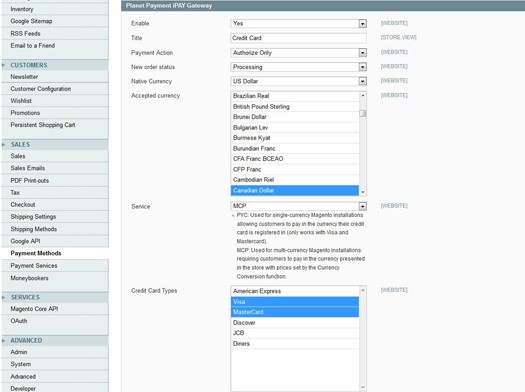Click Accepted currency list scroll up arrow
The width and height of the screenshot is (525, 392).
tap(363, 96)
